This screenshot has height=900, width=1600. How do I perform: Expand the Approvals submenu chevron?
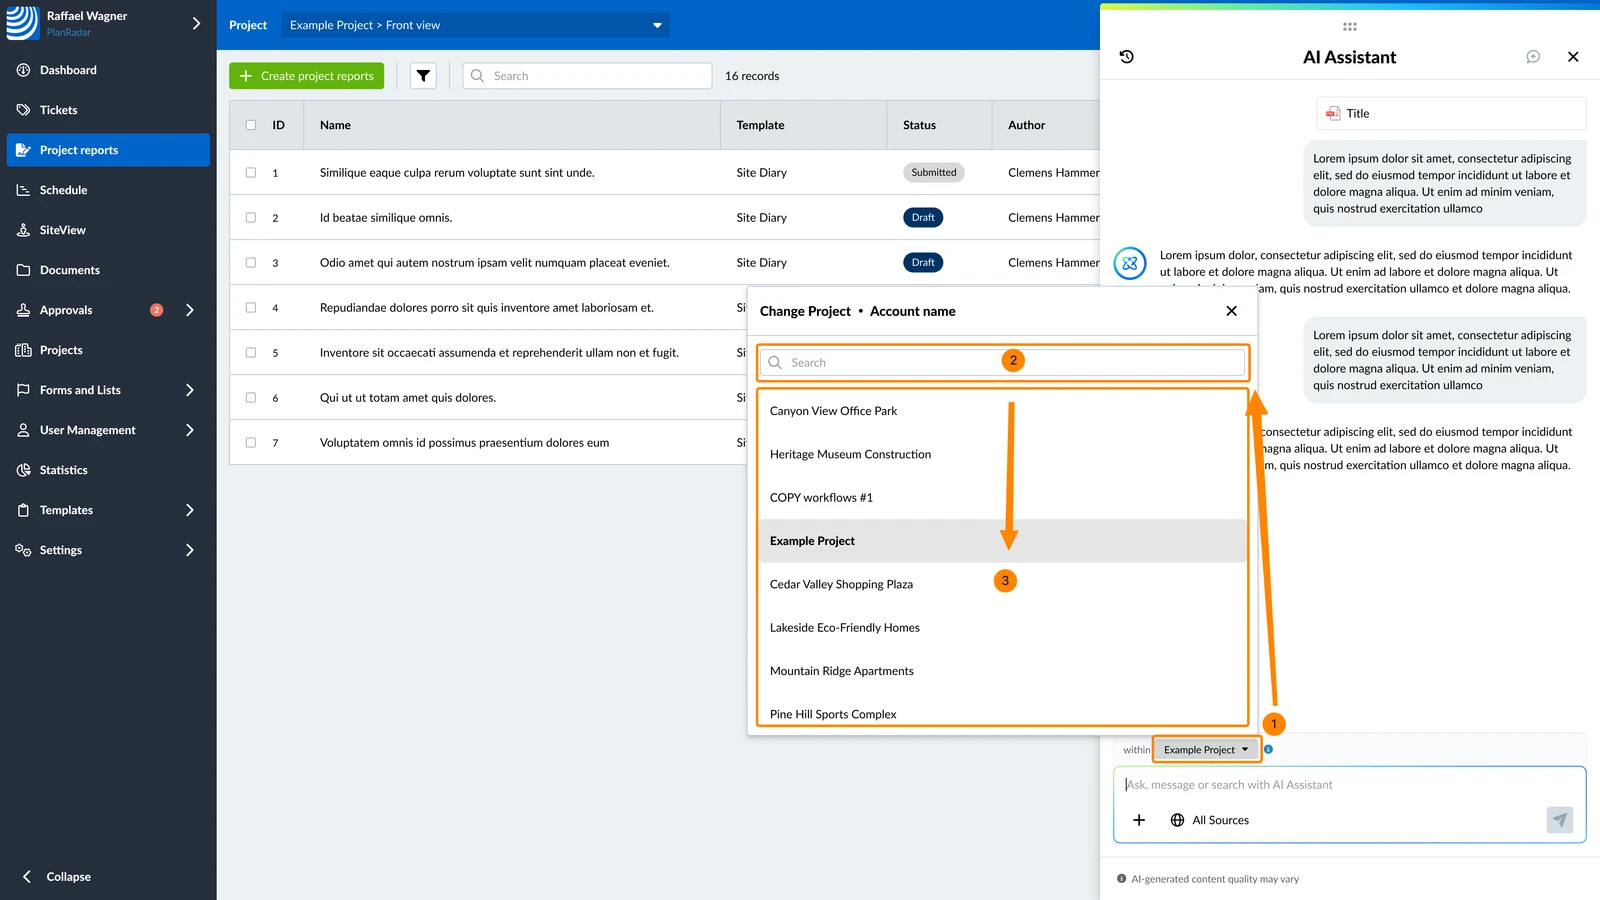[x=190, y=310]
